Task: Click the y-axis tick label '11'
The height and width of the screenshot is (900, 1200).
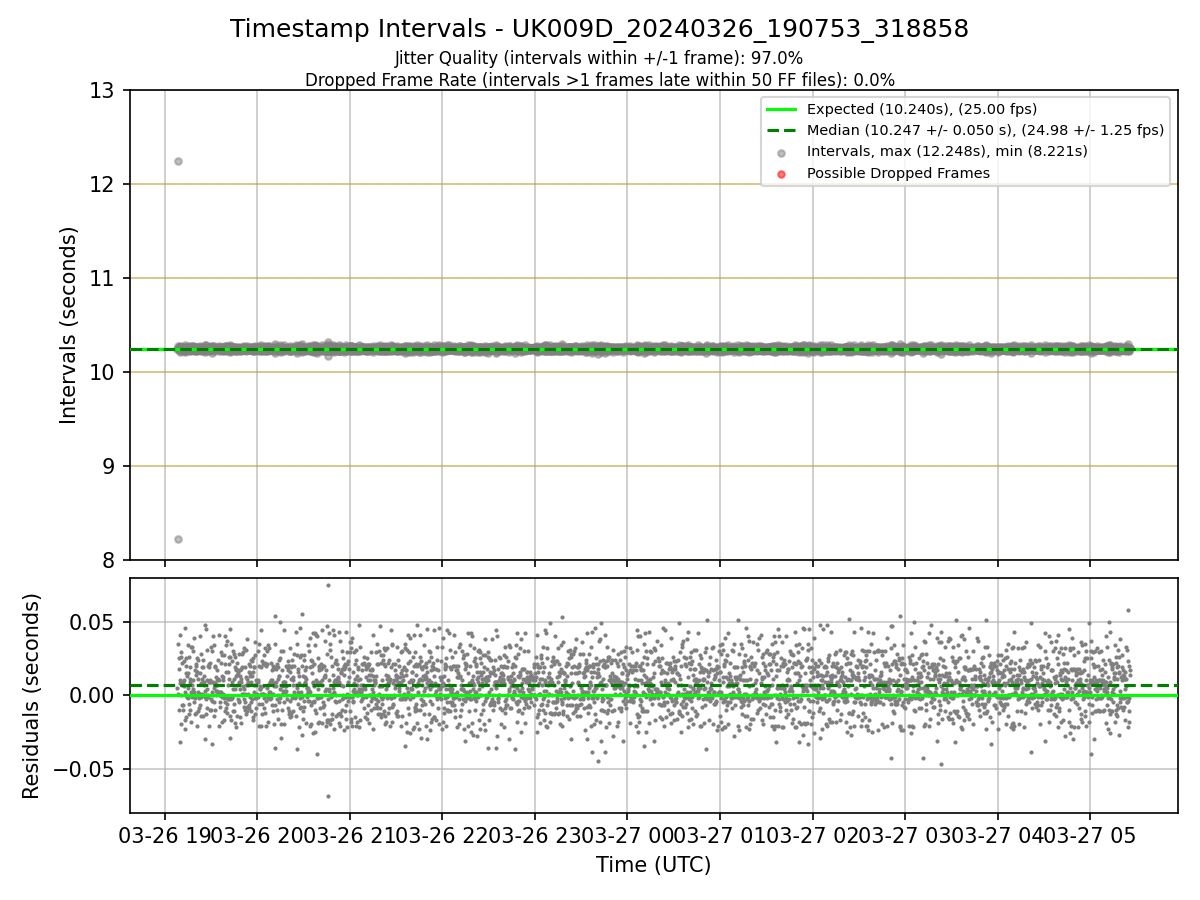Action: tap(101, 279)
